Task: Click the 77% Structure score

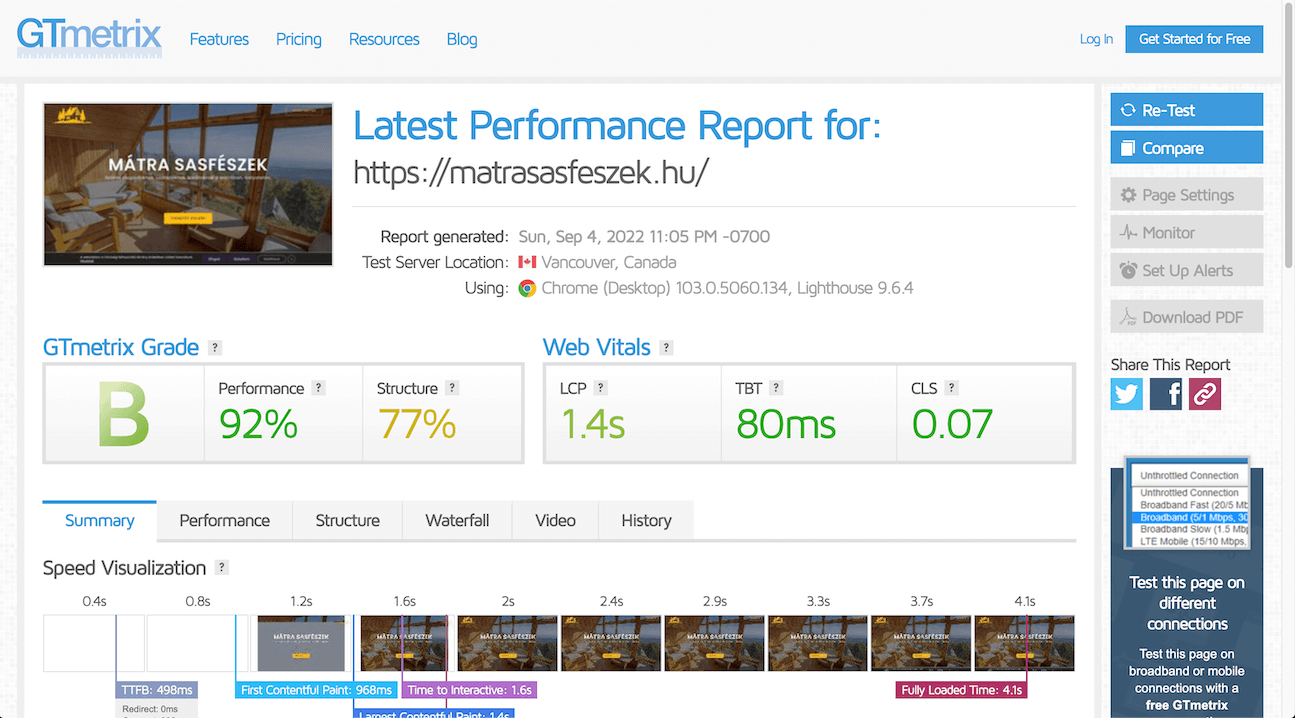Action: point(416,424)
